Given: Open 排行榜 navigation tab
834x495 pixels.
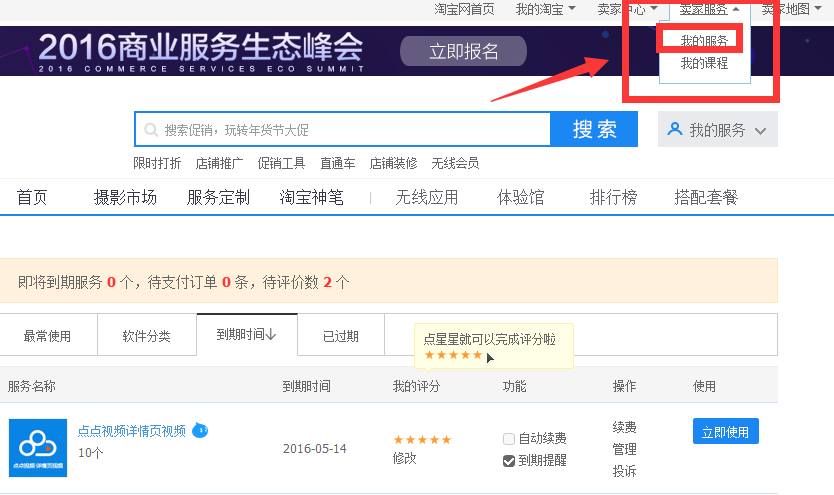Looking at the screenshot, I should pyautogui.click(x=613, y=197).
